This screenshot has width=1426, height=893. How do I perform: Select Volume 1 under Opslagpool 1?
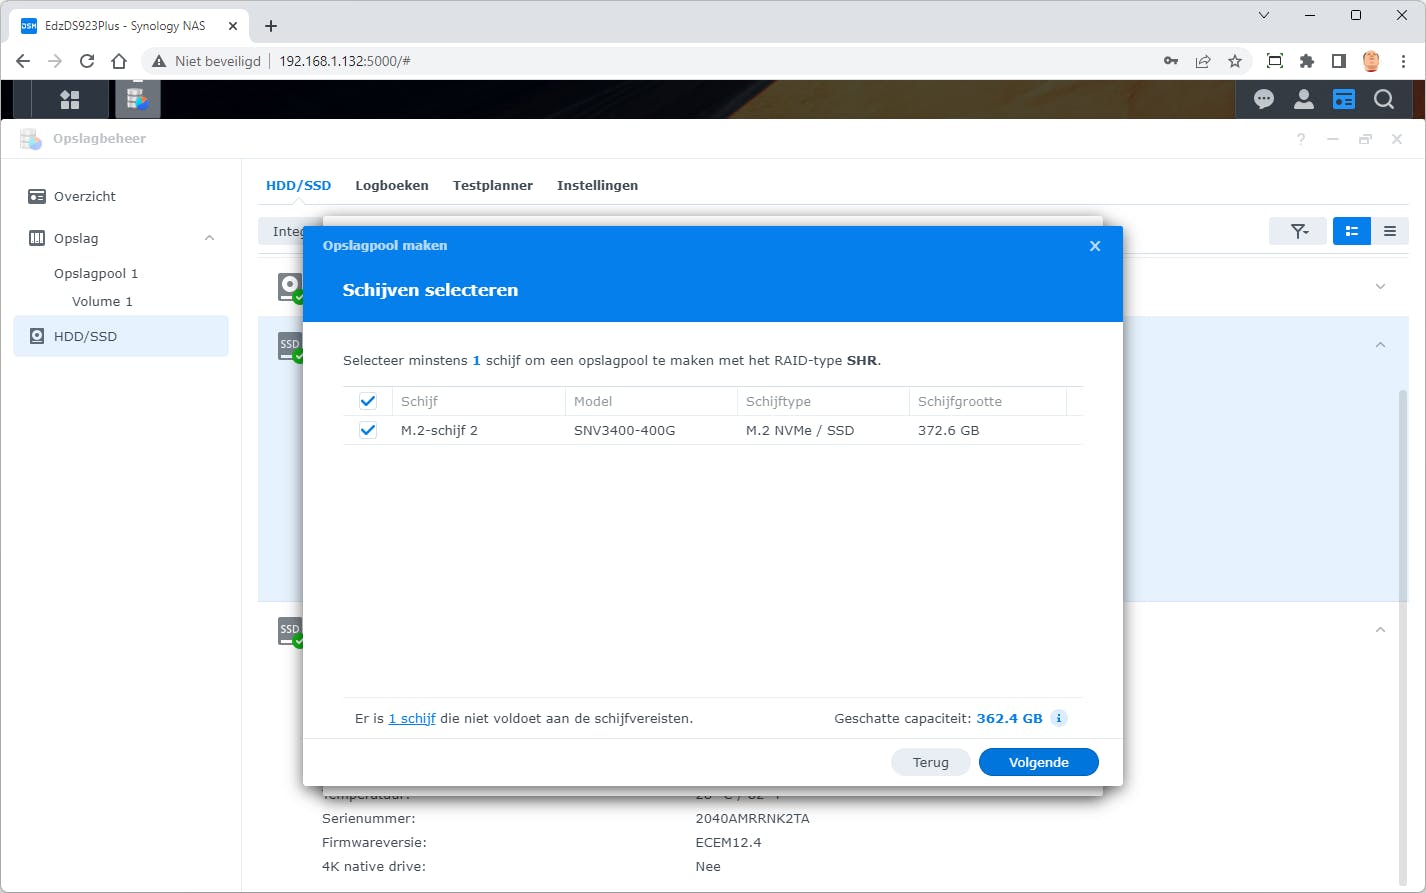click(x=102, y=301)
